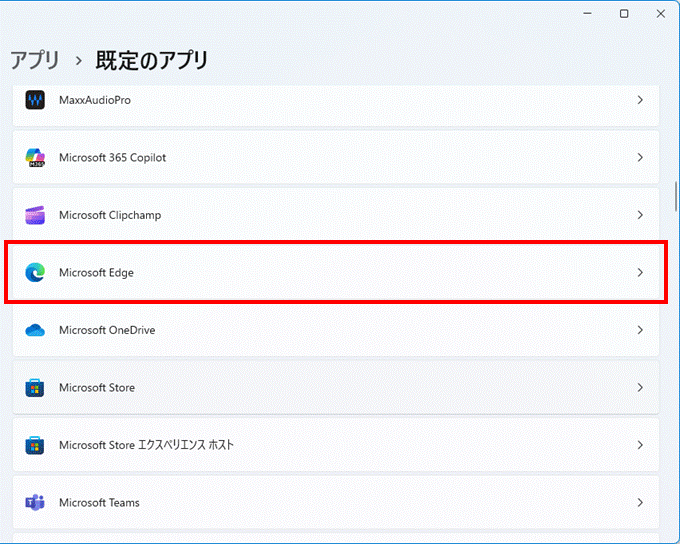
Task: Click the Microsoft Clipchamp icon
Action: (35, 215)
